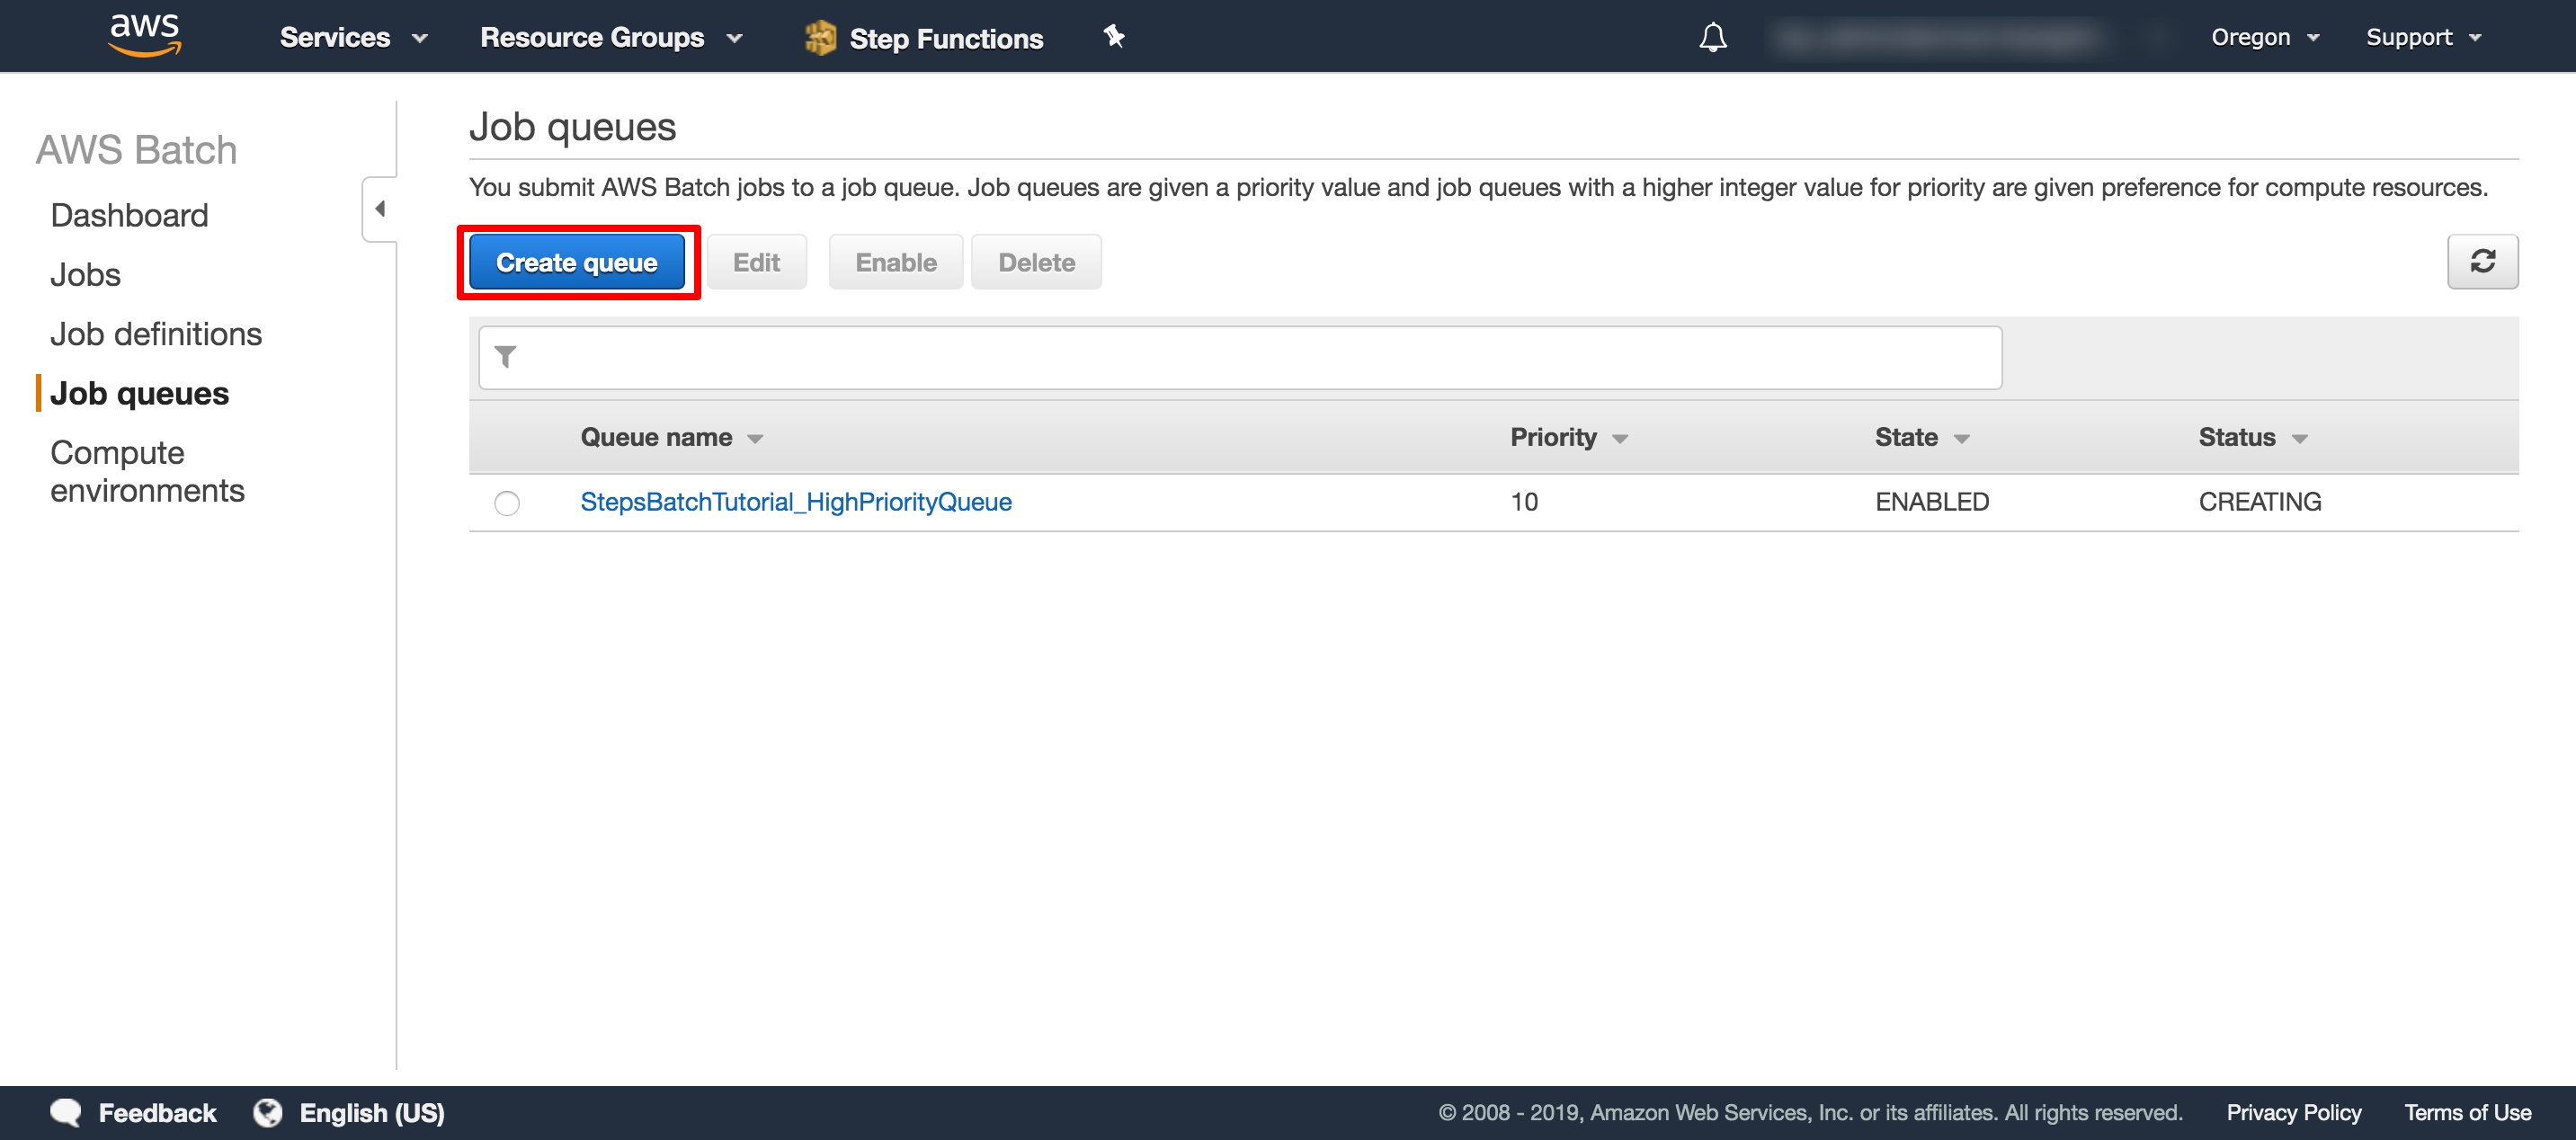Sort by Queue name column
The image size is (2576, 1140).
click(x=671, y=437)
